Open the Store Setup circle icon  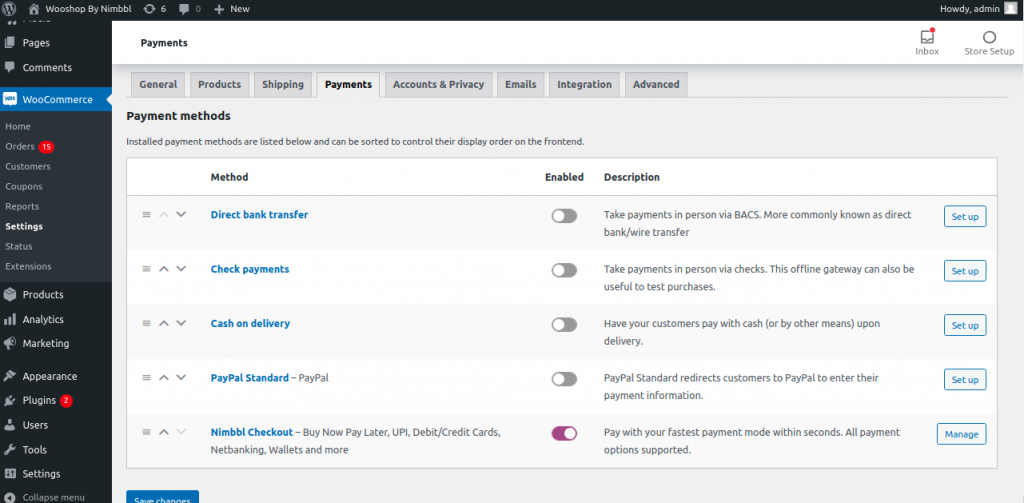(989, 37)
